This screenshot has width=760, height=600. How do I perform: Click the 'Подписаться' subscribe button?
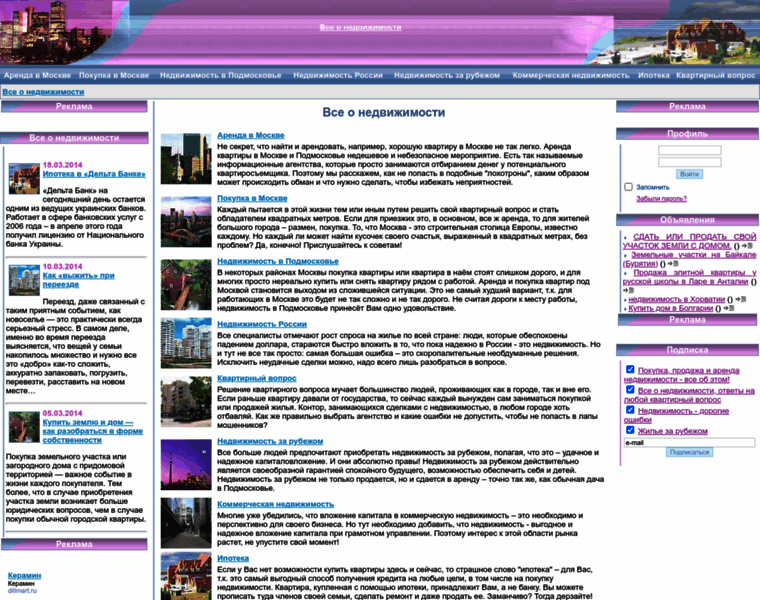[689, 452]
